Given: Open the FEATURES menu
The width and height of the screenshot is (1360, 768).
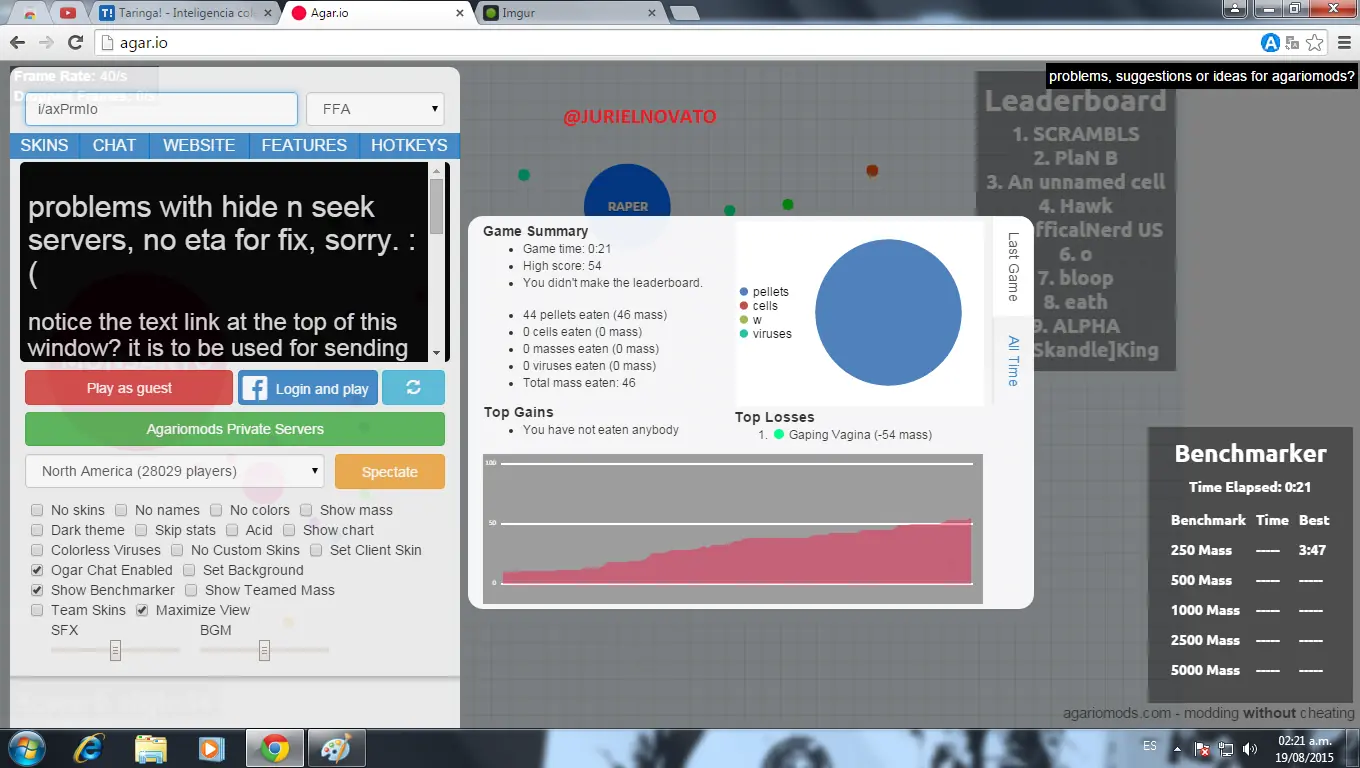Looking at the screenshot, I should (x=304, y=145).
